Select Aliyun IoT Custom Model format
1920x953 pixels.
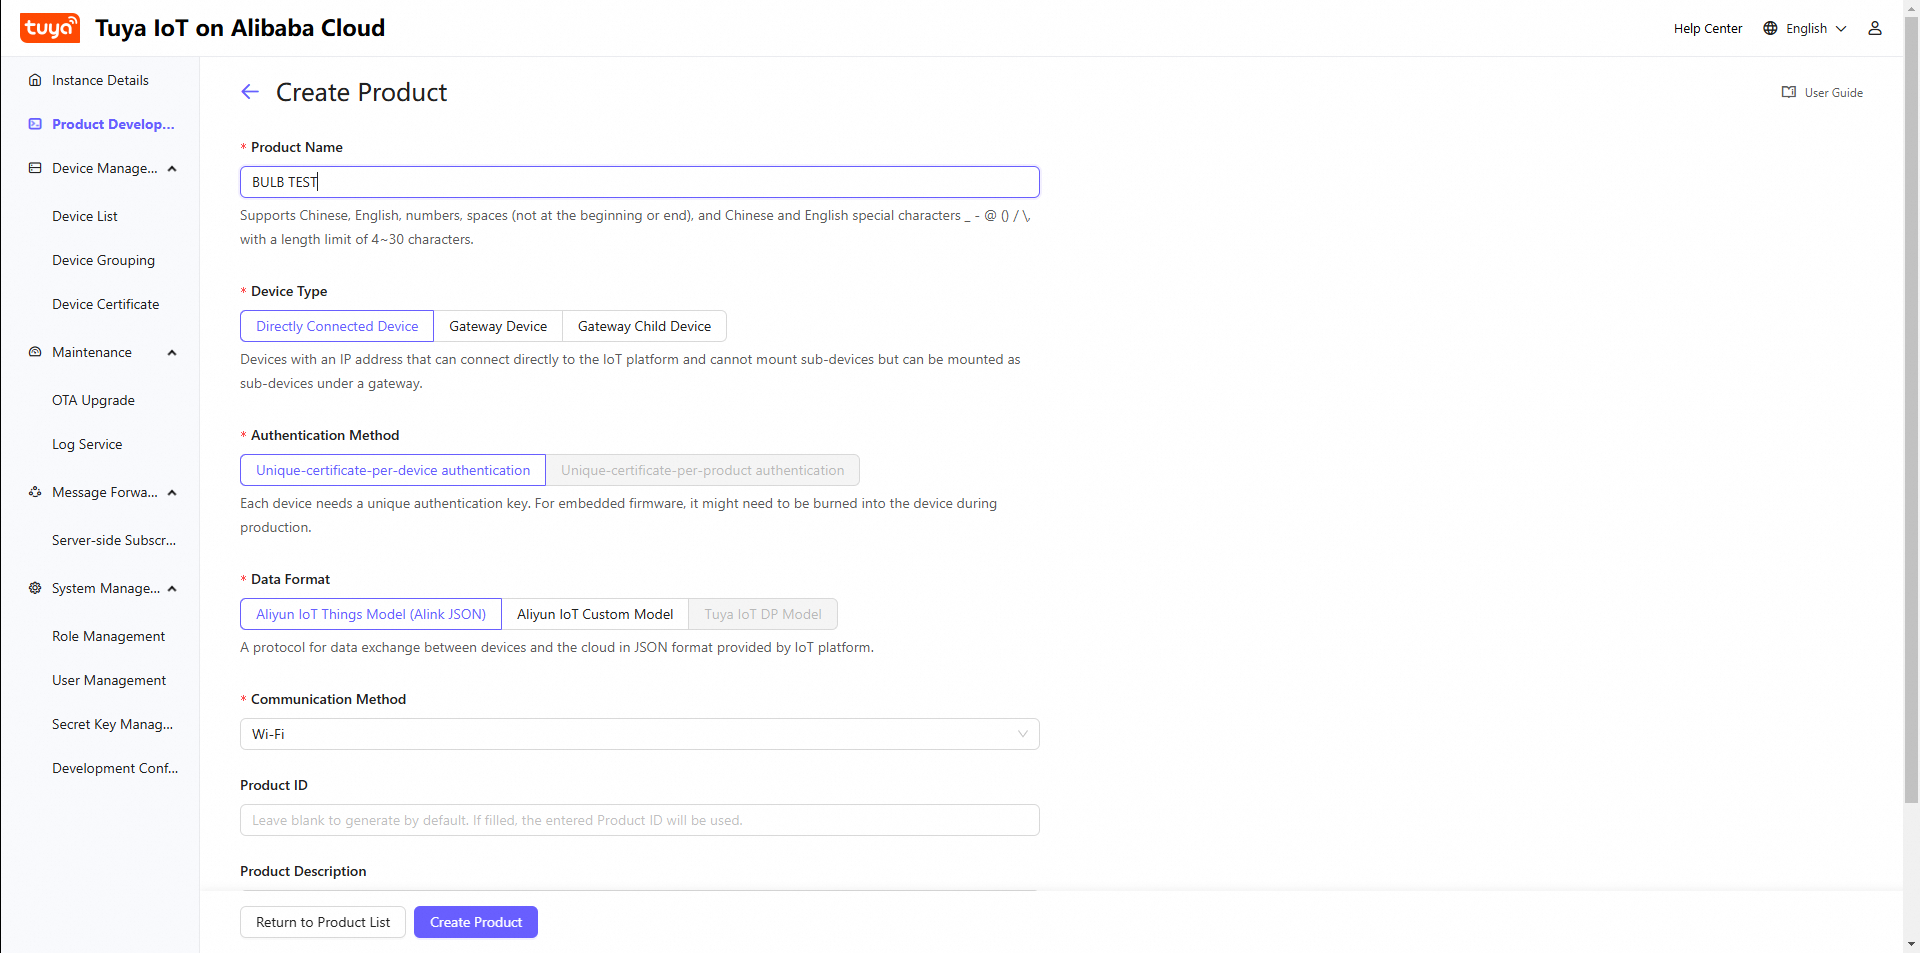click(x=595, y=614)
